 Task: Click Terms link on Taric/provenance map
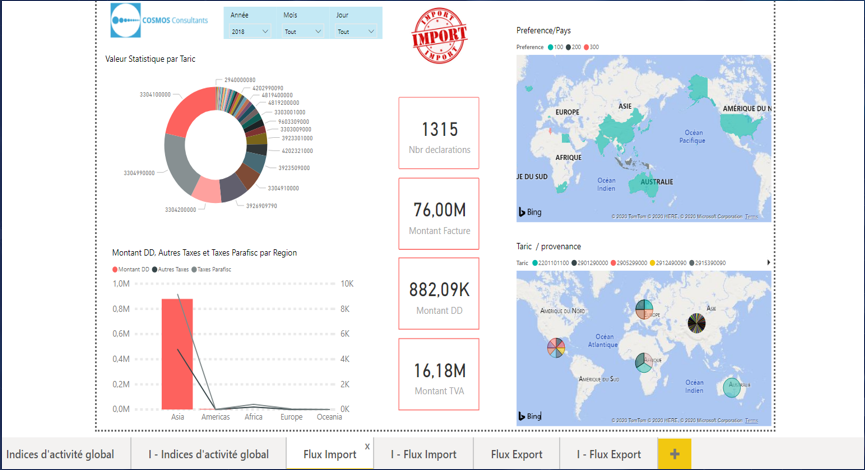point(751,420)
